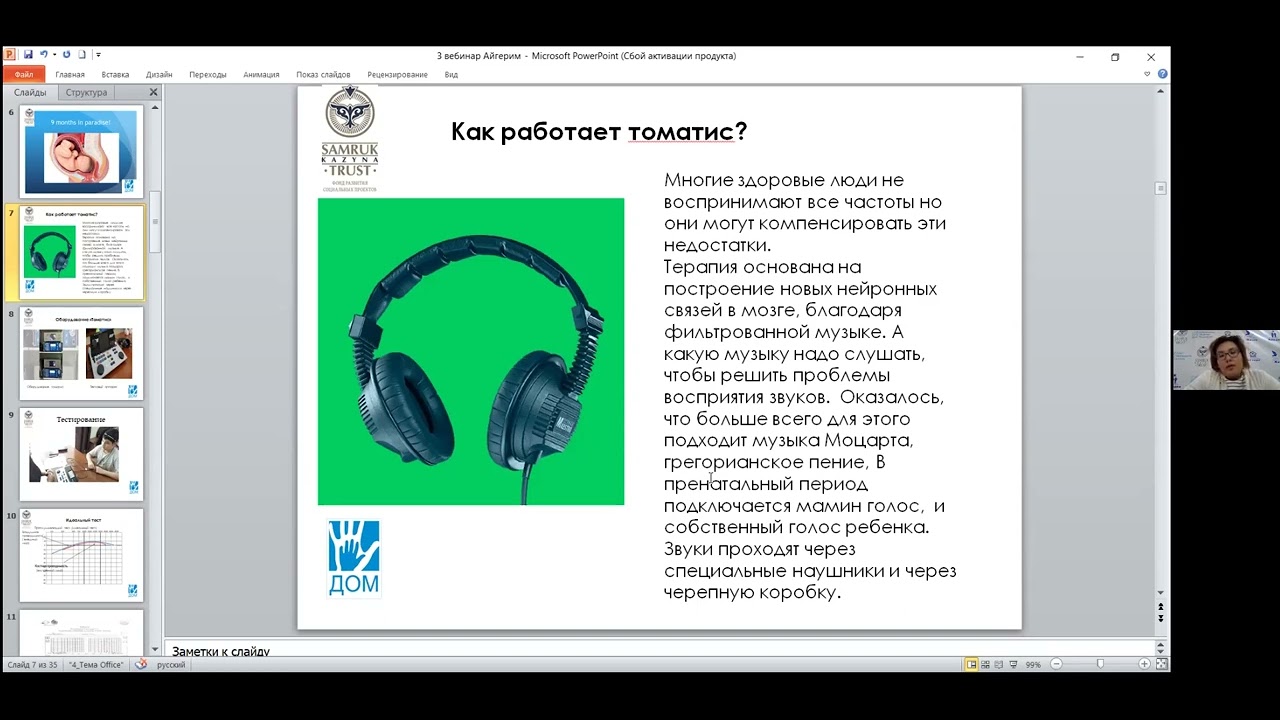Screen dimensions: 1280x720
Task: Switch to Reading view icon
Action: (x=999, y=664)
